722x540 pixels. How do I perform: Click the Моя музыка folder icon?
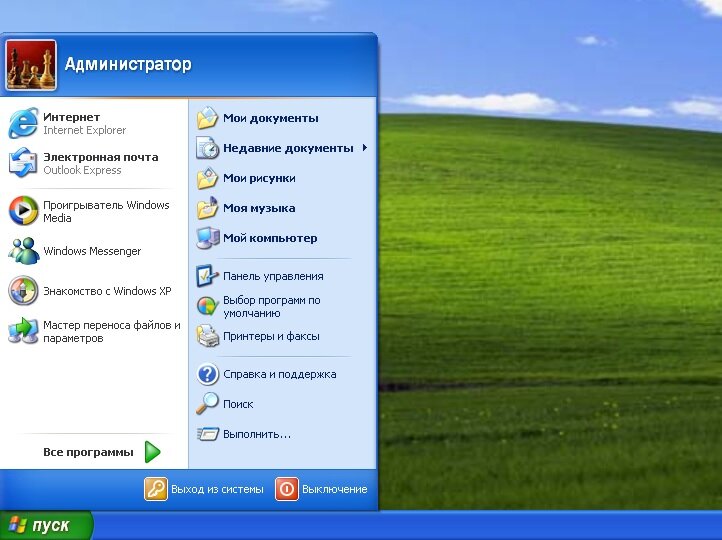pyautogui.click(x=208, y=208)
